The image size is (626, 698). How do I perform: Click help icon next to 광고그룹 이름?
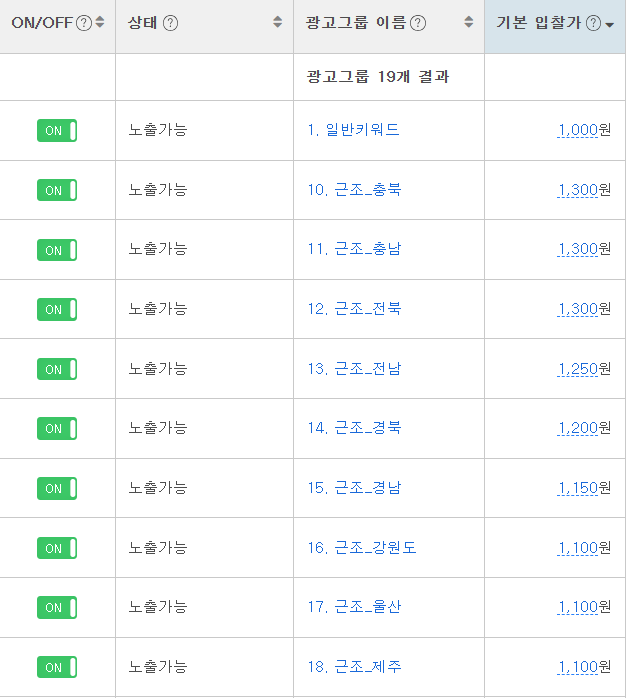[x=418, y=23]
